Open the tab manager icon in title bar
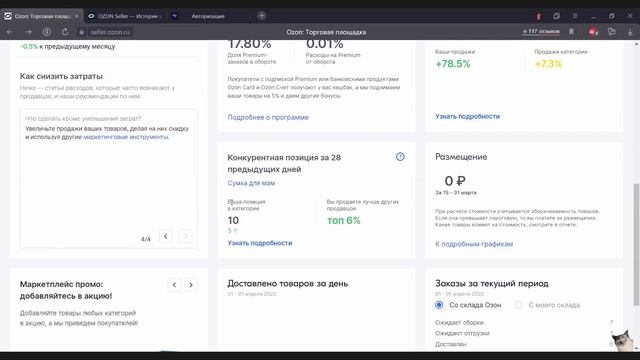The height and width of the screenshot is (360, 640). click(556, 16)
